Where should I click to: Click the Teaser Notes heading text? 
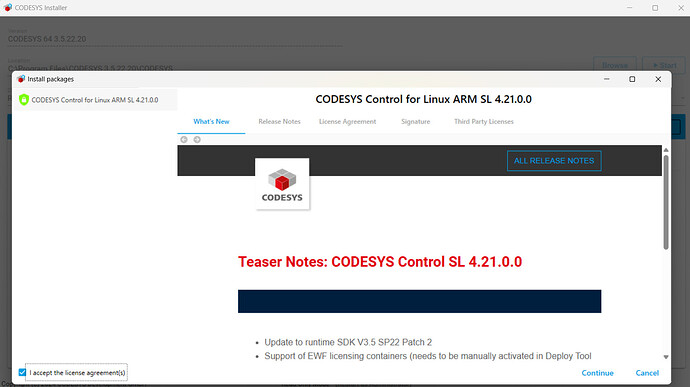(x=380, y=262)
